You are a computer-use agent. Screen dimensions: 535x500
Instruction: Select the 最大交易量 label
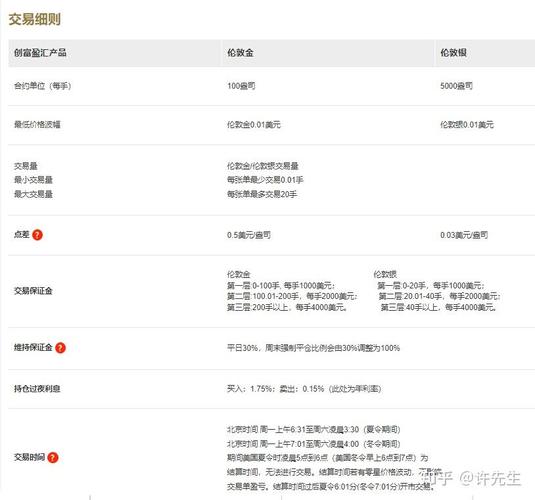tap(33, 194)
